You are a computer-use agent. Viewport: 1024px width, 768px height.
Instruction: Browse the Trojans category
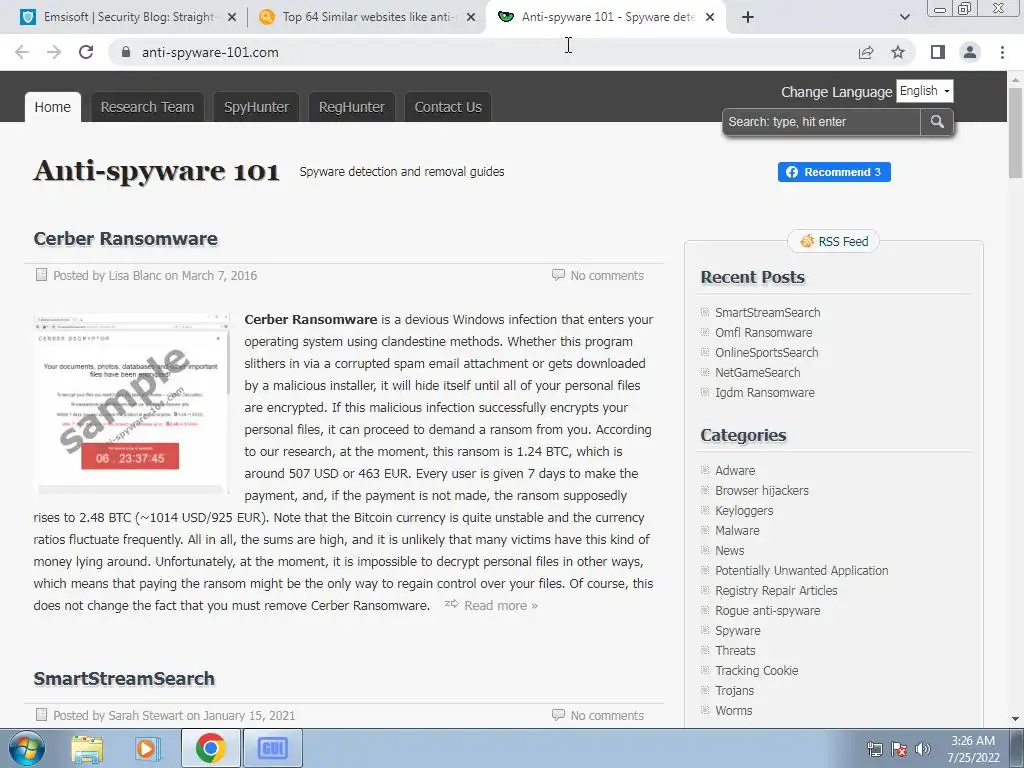point(734,691)
